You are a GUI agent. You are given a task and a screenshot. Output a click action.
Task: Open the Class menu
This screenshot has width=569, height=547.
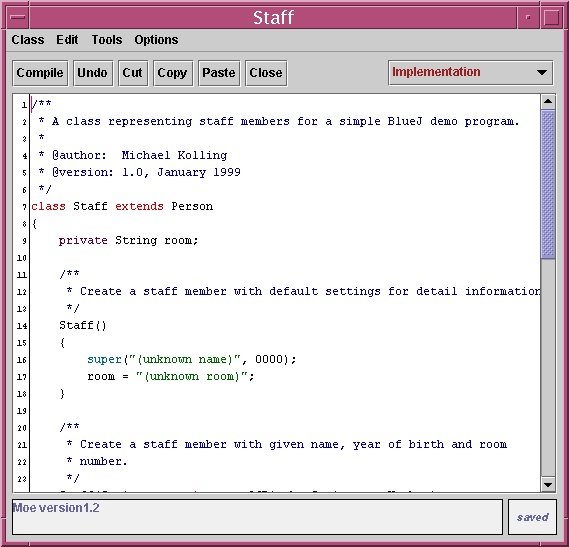pyautogui.click(x=28, y=40)
